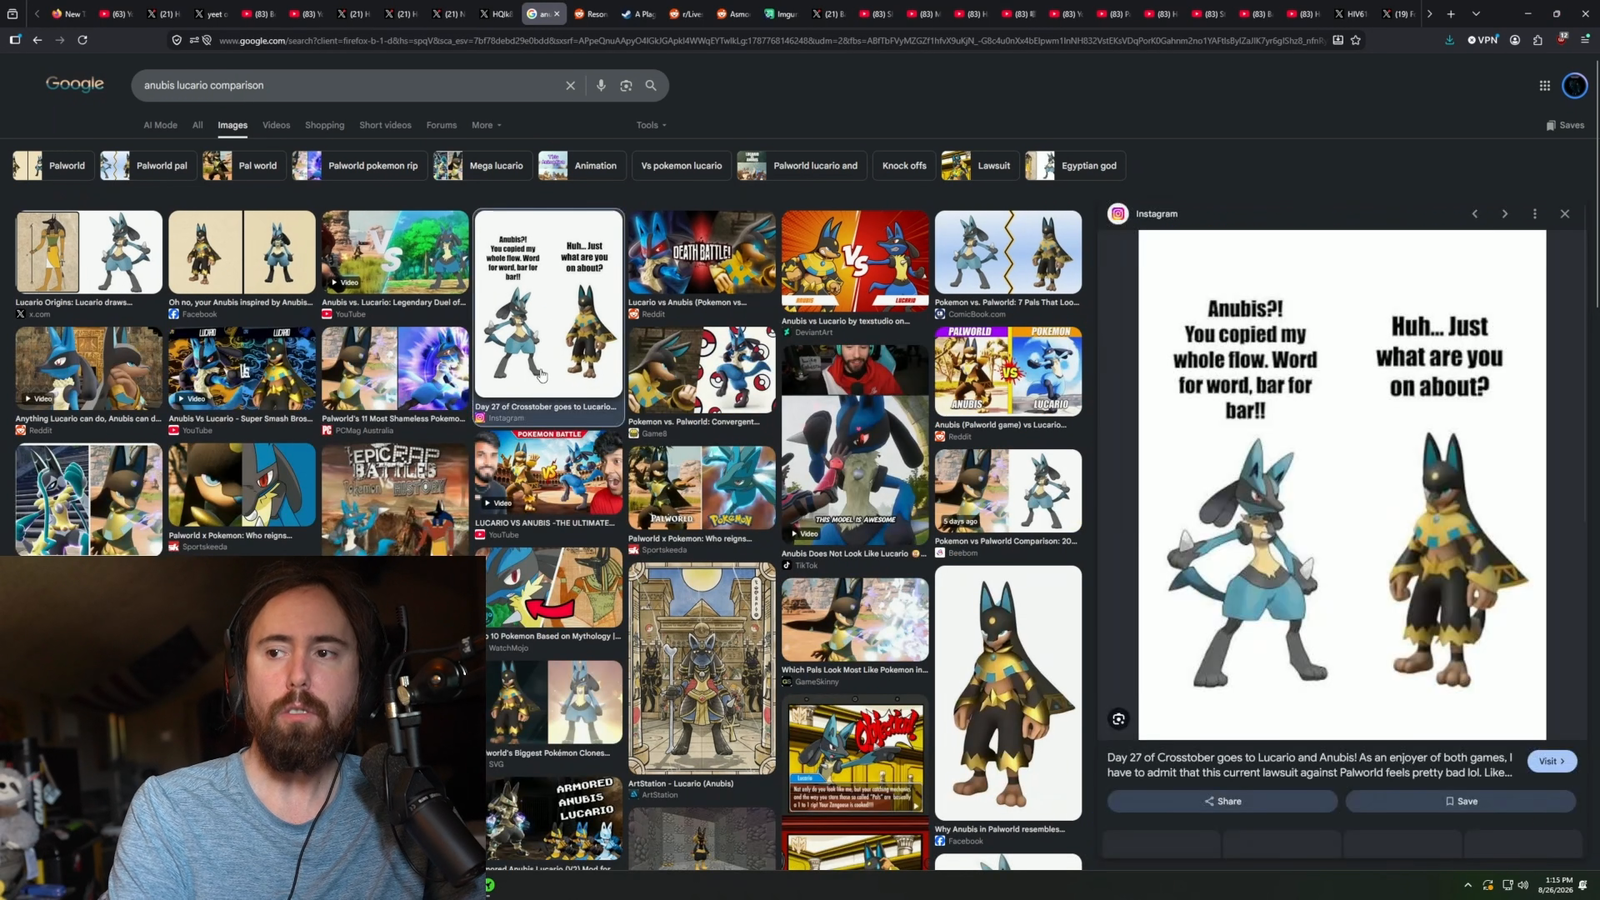The height and width of the screenshot is (900, 1600).
Task: Open the large Lucario and Anubis preview image
Action: coord(1342,485)
